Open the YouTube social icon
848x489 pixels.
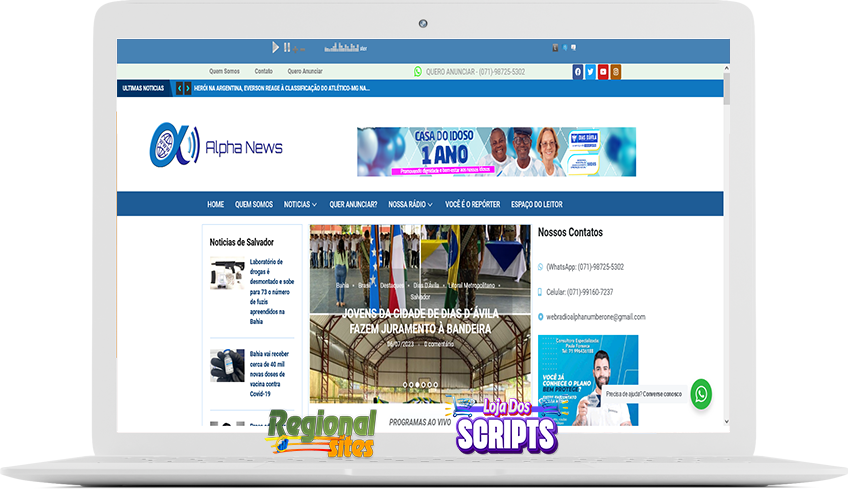(603, 72)
